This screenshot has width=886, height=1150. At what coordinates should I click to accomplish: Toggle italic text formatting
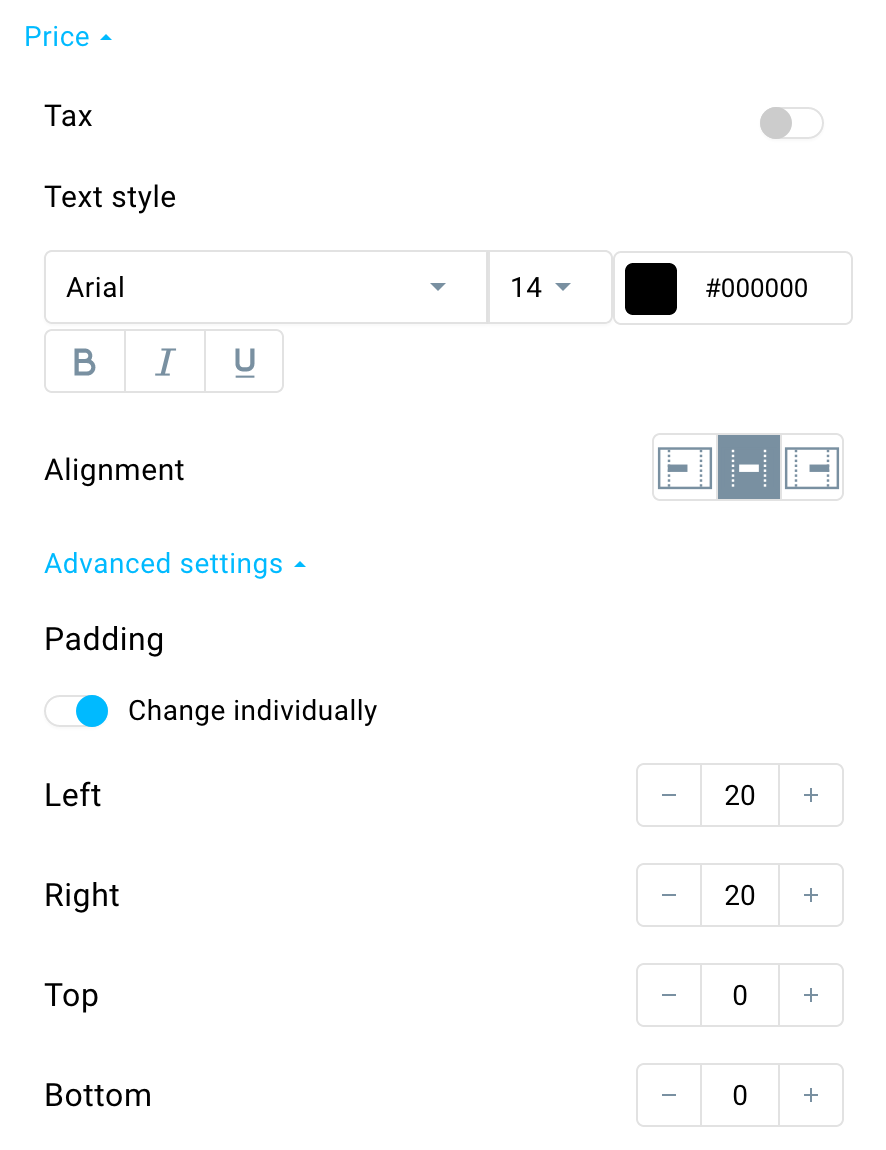[165, 362]
